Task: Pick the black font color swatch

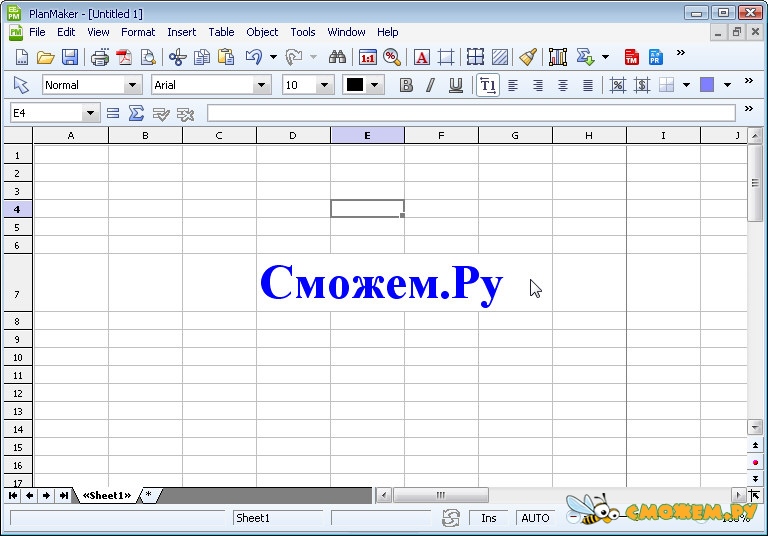Action: 355,85
